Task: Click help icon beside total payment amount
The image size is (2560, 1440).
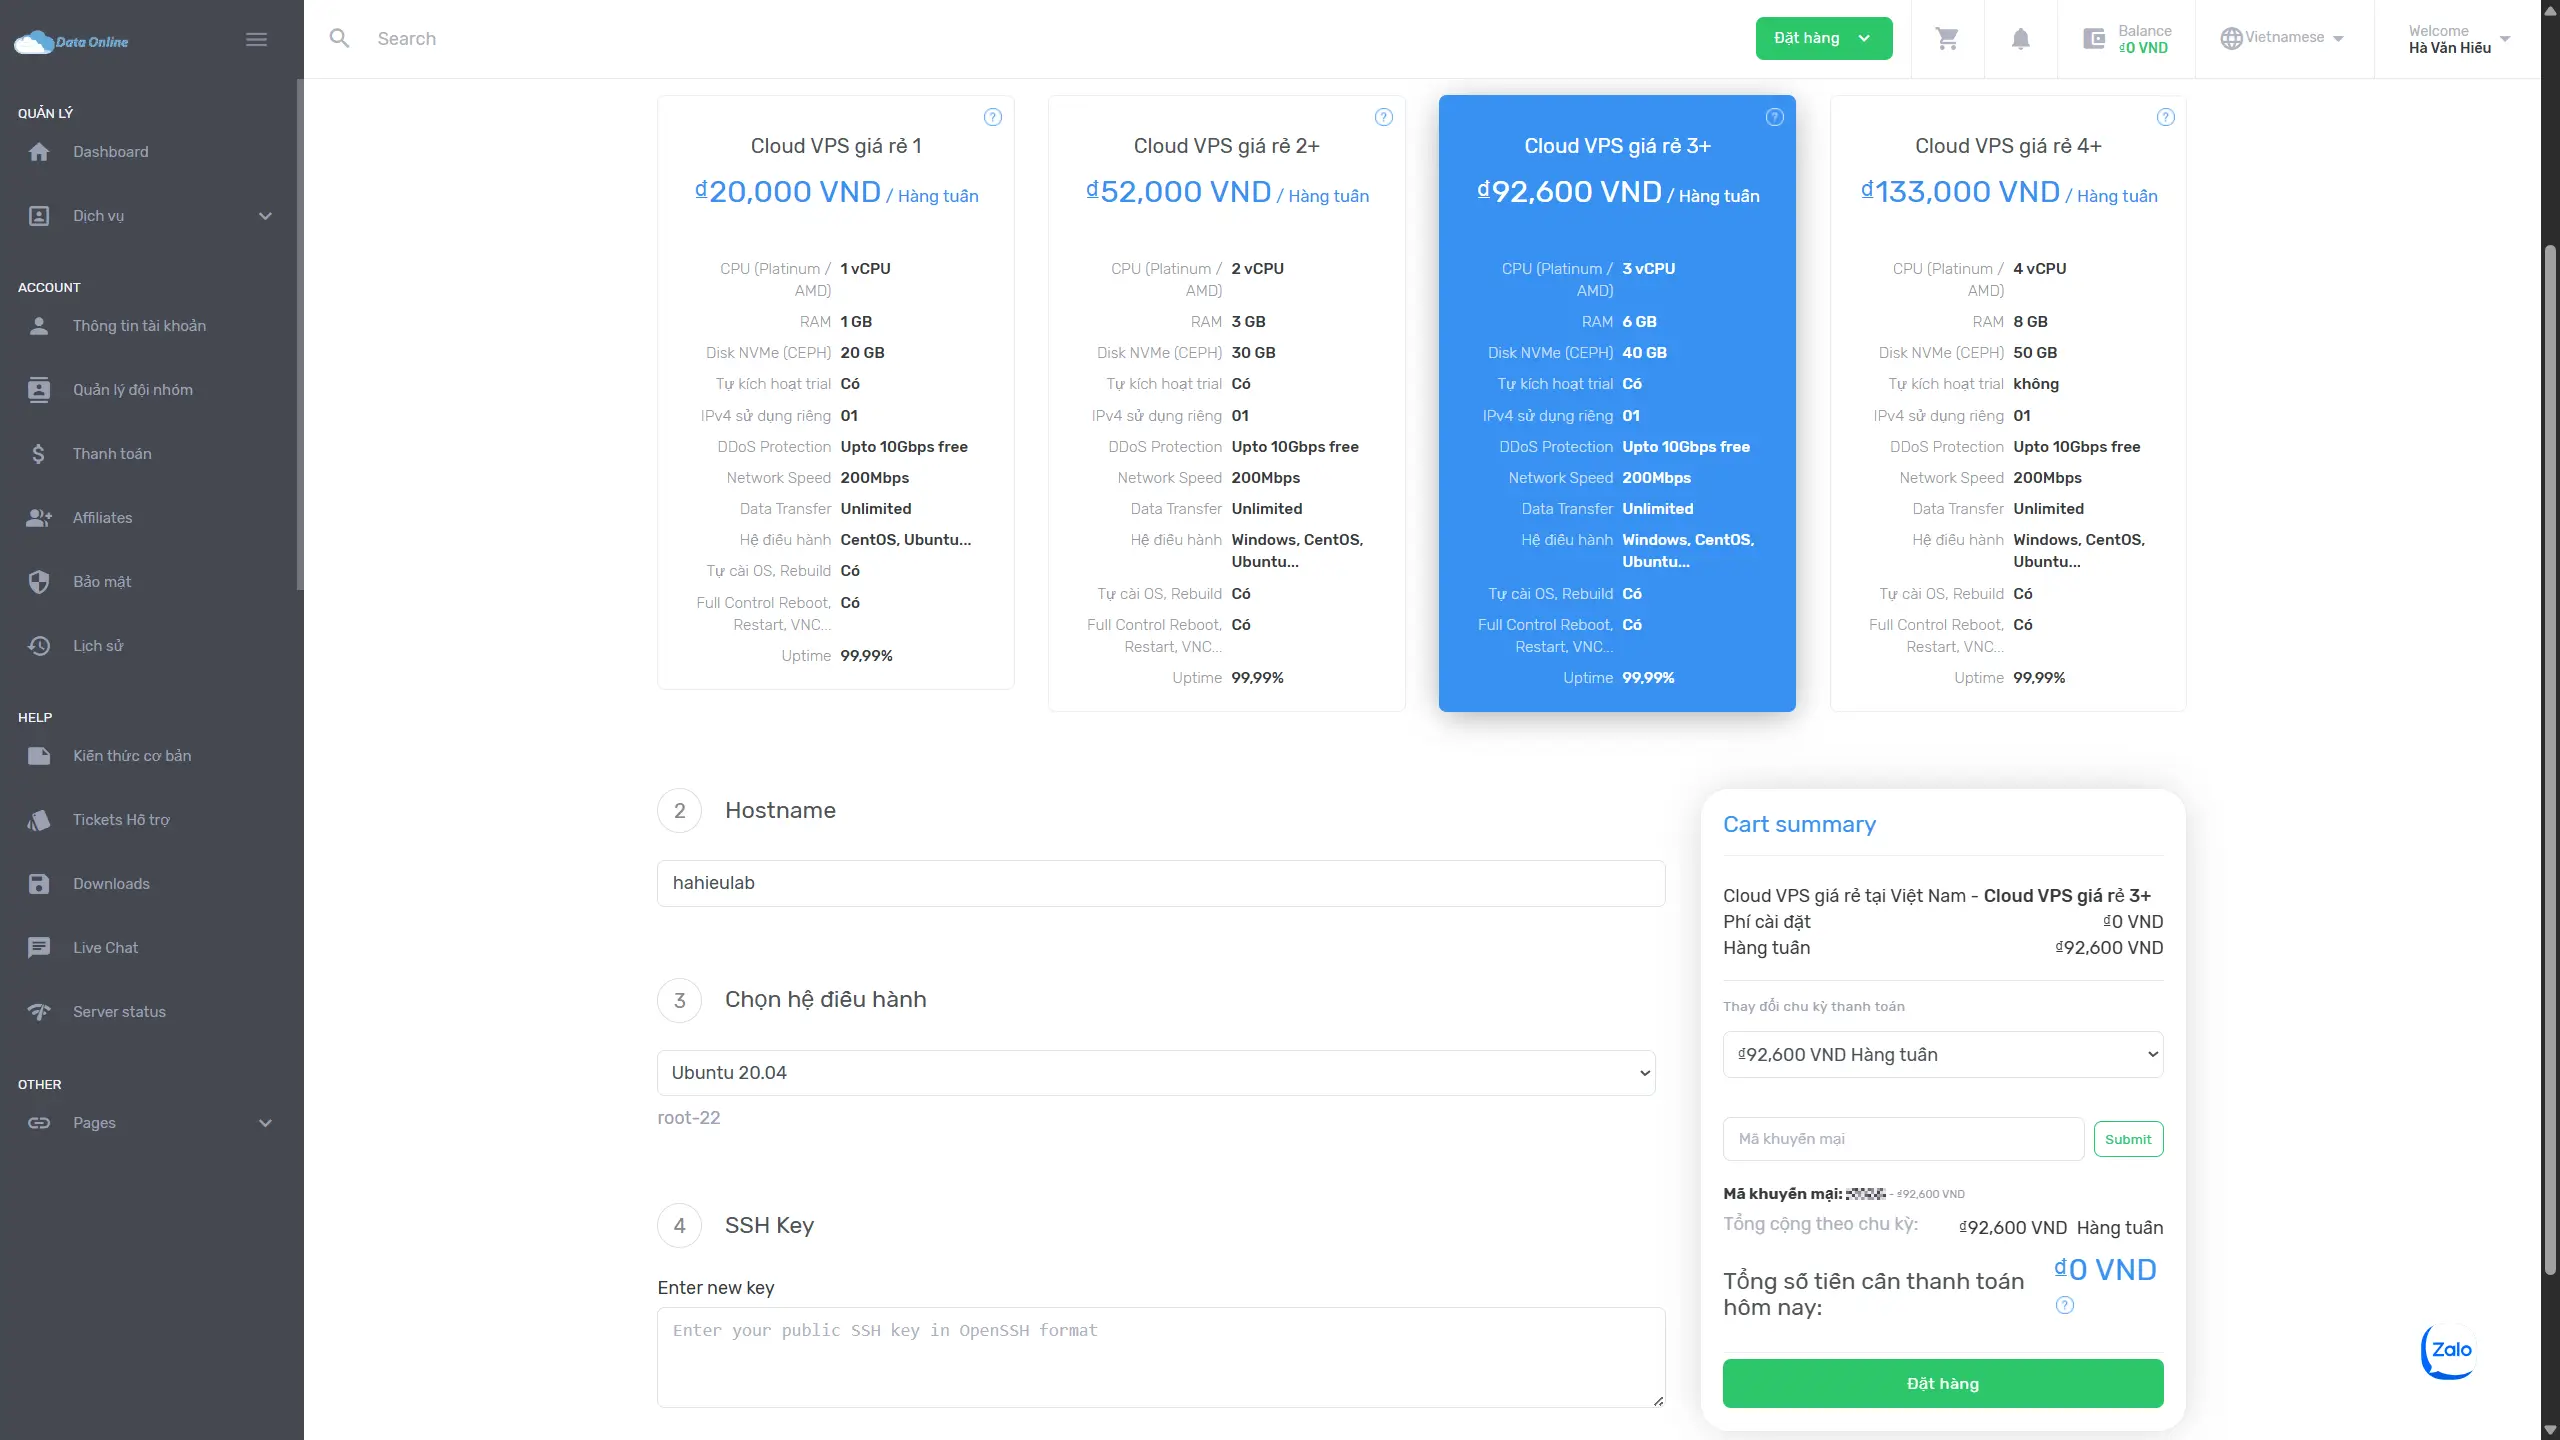Action: tap(2064, 1305)
